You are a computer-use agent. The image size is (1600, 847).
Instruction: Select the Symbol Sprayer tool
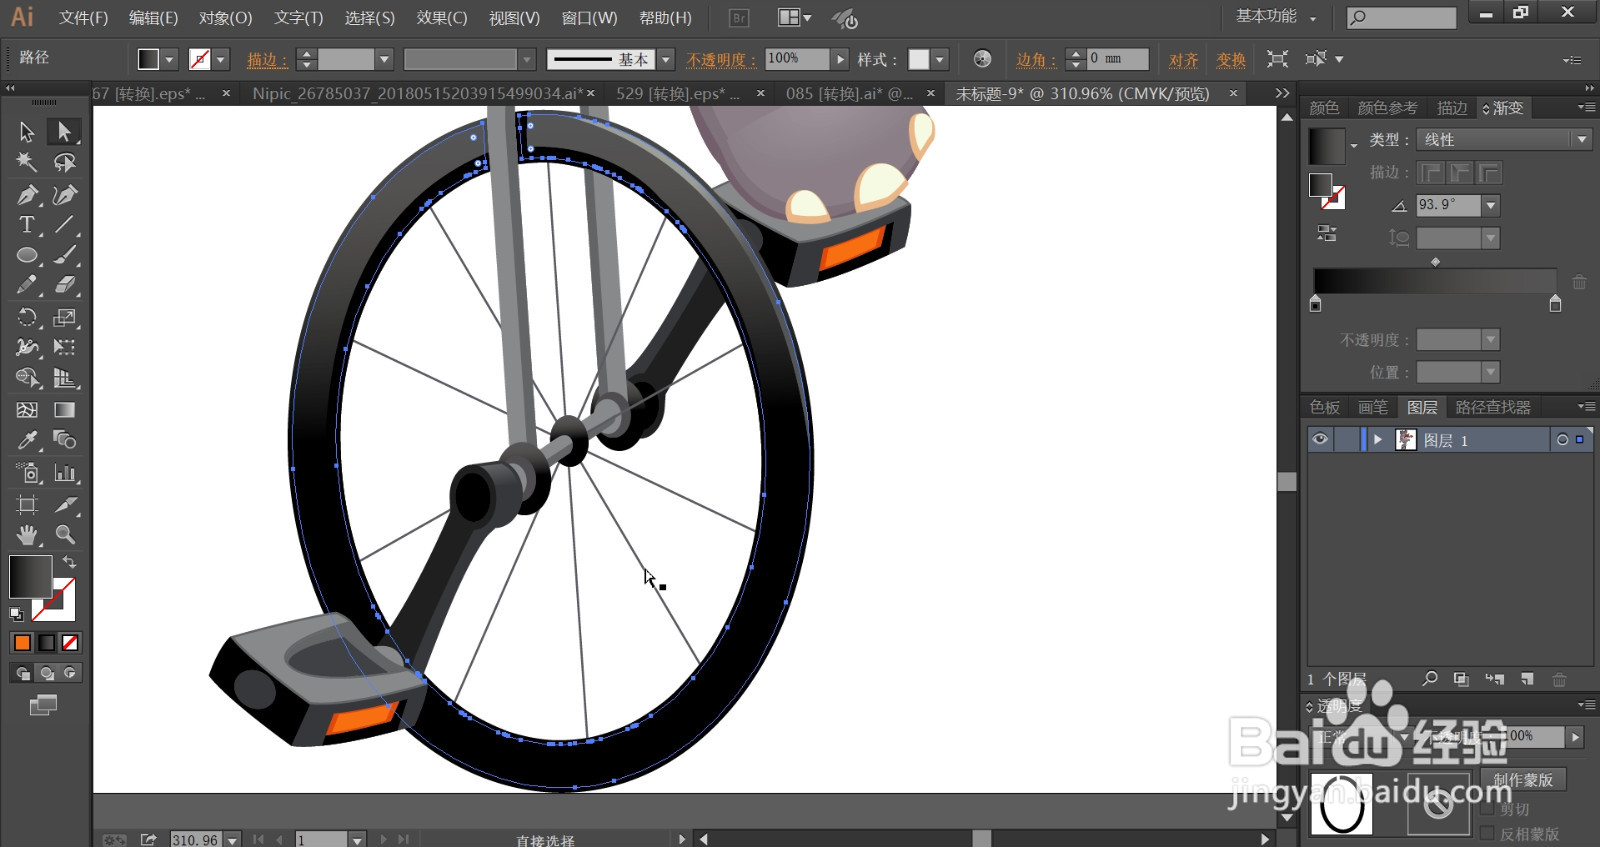[x=27, y=472]
